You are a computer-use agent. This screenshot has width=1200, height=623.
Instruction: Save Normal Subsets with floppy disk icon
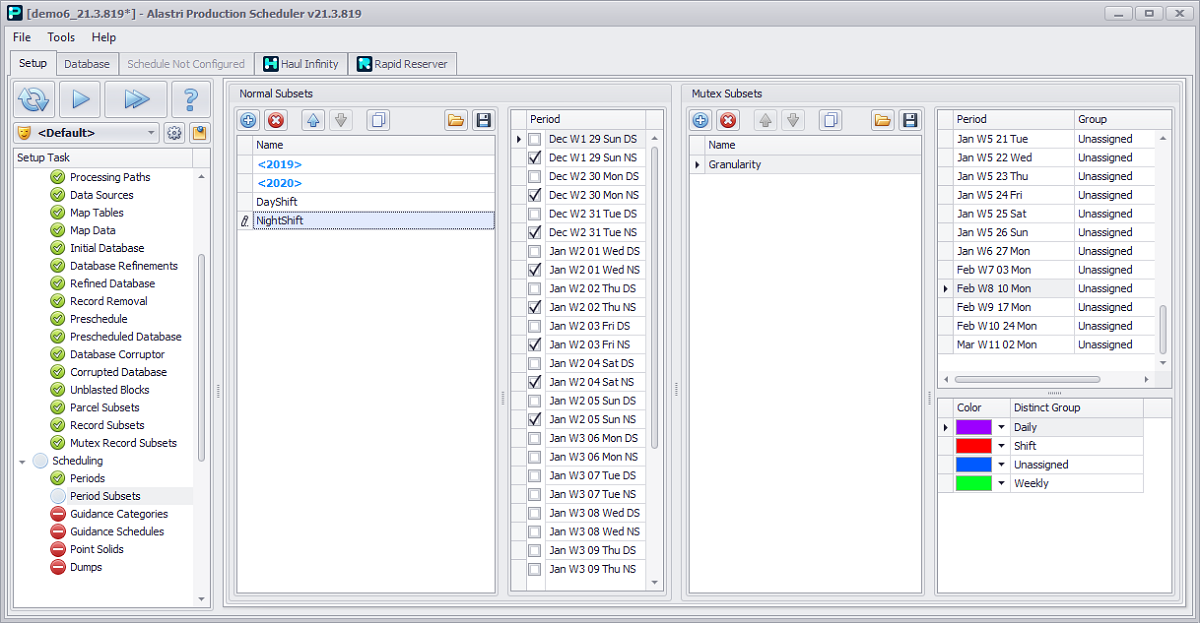click(x=483, y=120)
